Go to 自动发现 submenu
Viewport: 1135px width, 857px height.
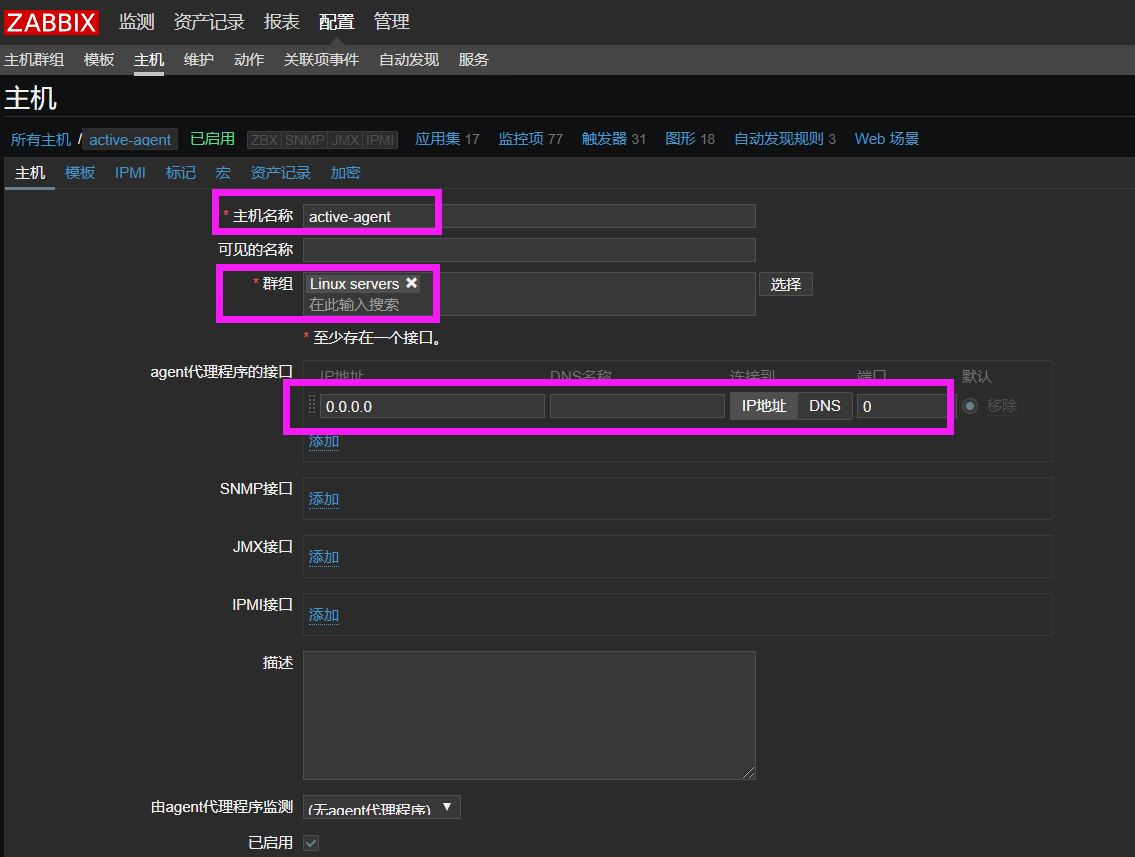coord(409,59)
